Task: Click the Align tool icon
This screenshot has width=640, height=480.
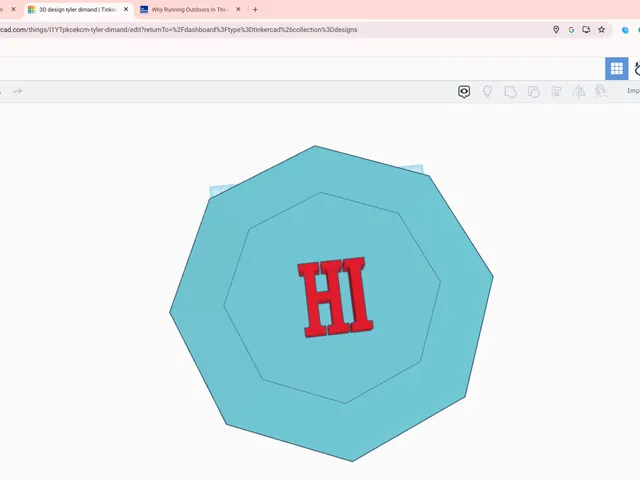Action: [556, 91]
